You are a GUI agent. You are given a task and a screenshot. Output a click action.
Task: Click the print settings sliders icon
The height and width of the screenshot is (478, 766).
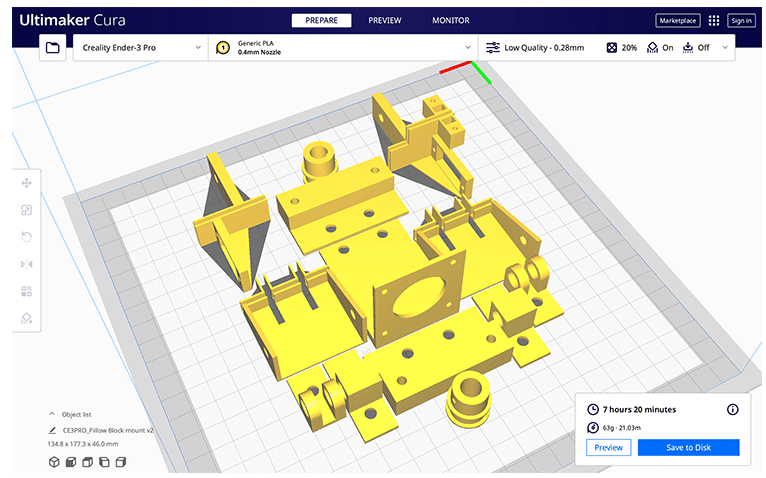coord(493,47)
